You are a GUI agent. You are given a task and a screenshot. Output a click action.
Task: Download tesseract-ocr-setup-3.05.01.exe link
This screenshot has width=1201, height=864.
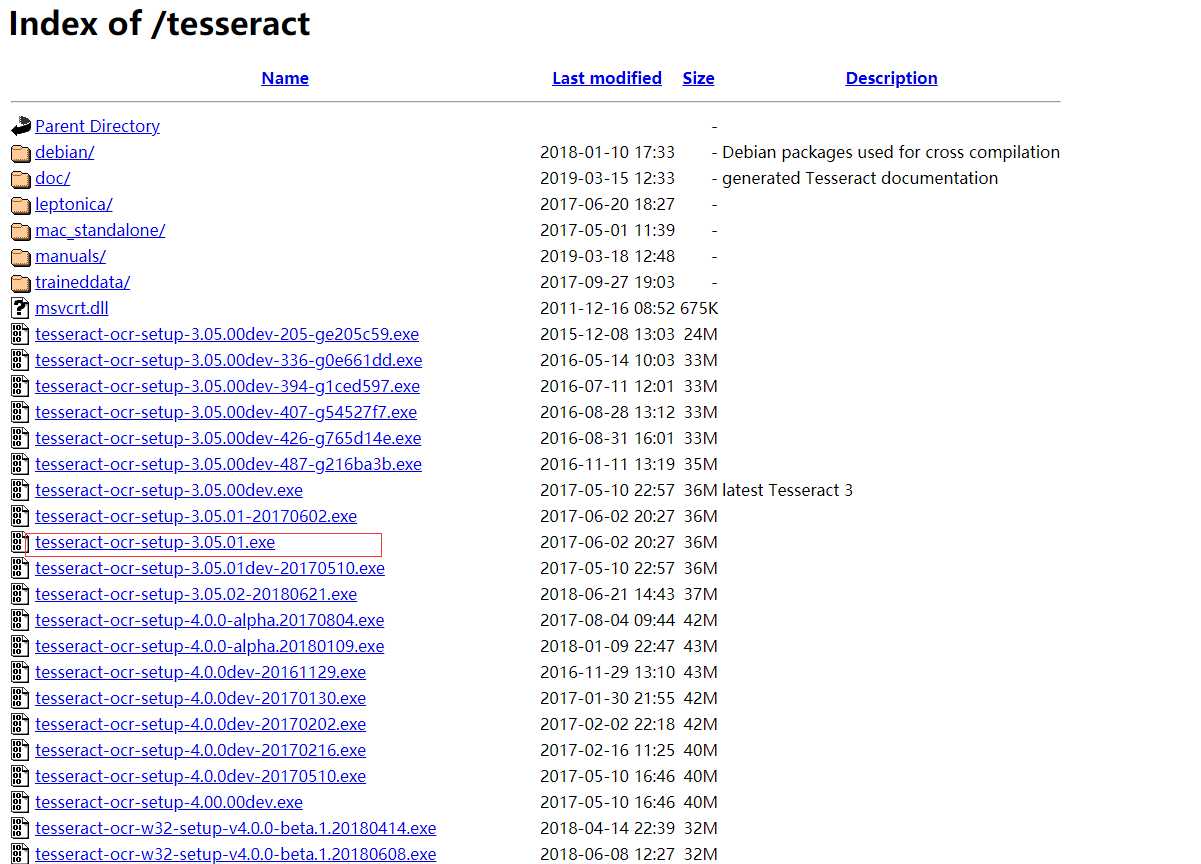click(x=155, y=542)
